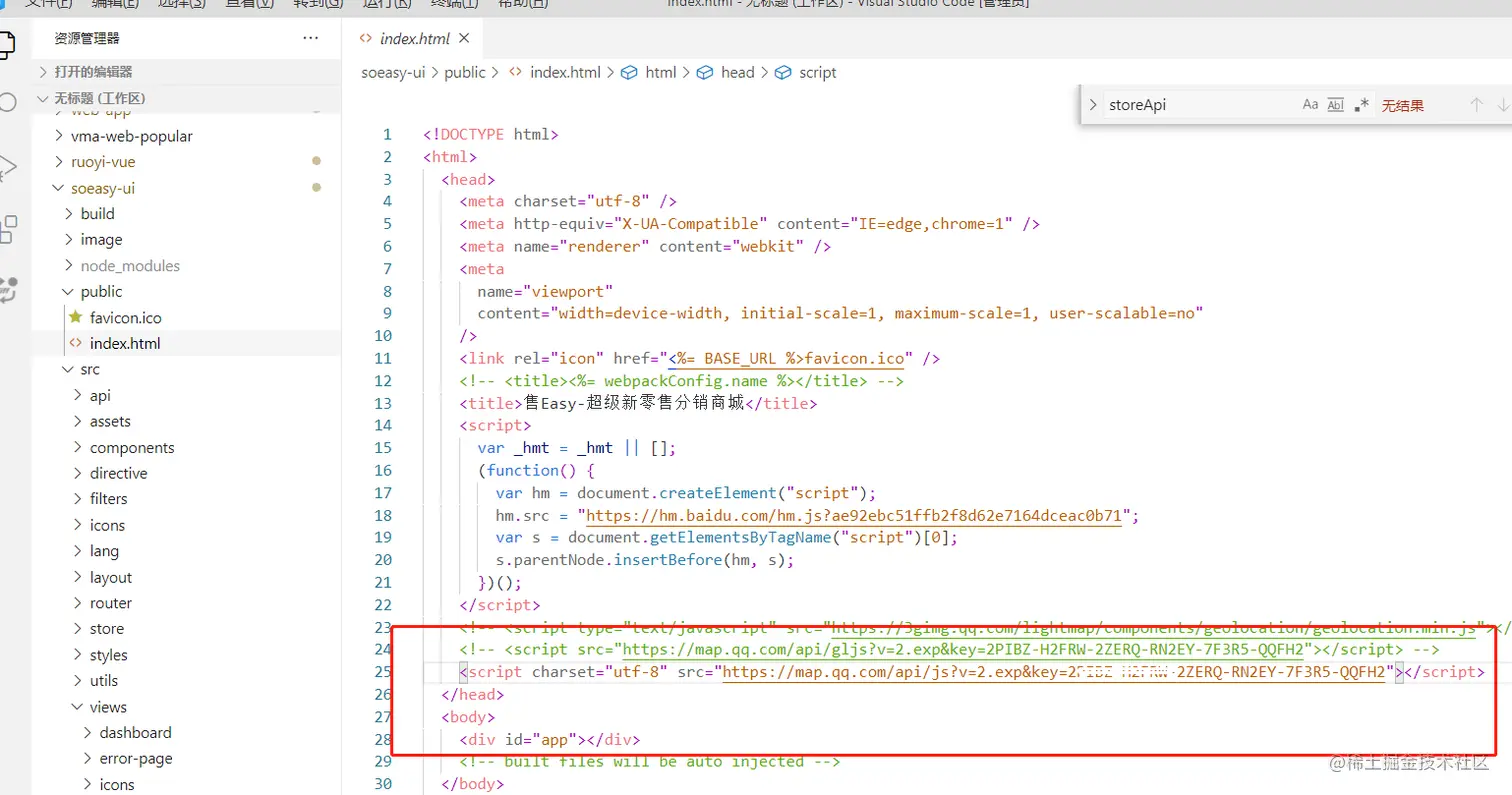Viewport: 1512px width, 795px height.
Task: Expand the error-page folder
Action: [x=88, y=758]
